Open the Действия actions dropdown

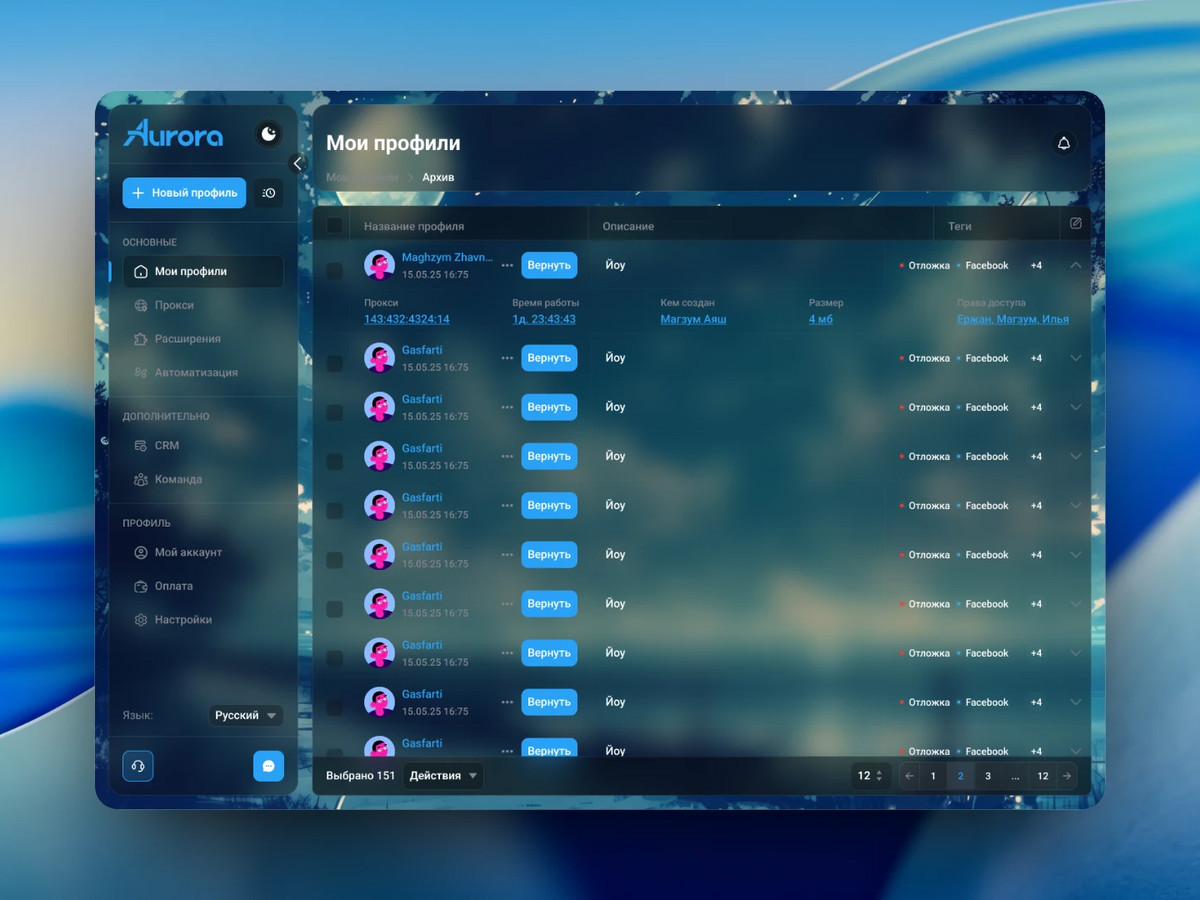(x=443, y=776)
